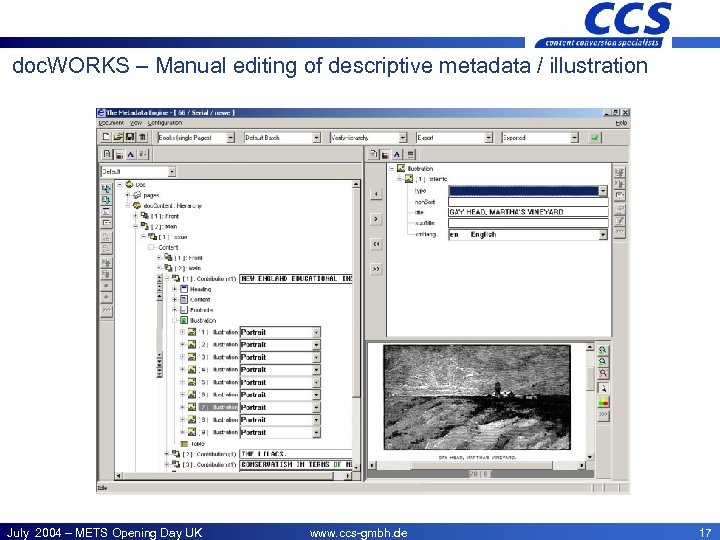Screen dimensions: 720x540
Task: Click the '>>>' more button in left sidebar
Action: (106, 310)
